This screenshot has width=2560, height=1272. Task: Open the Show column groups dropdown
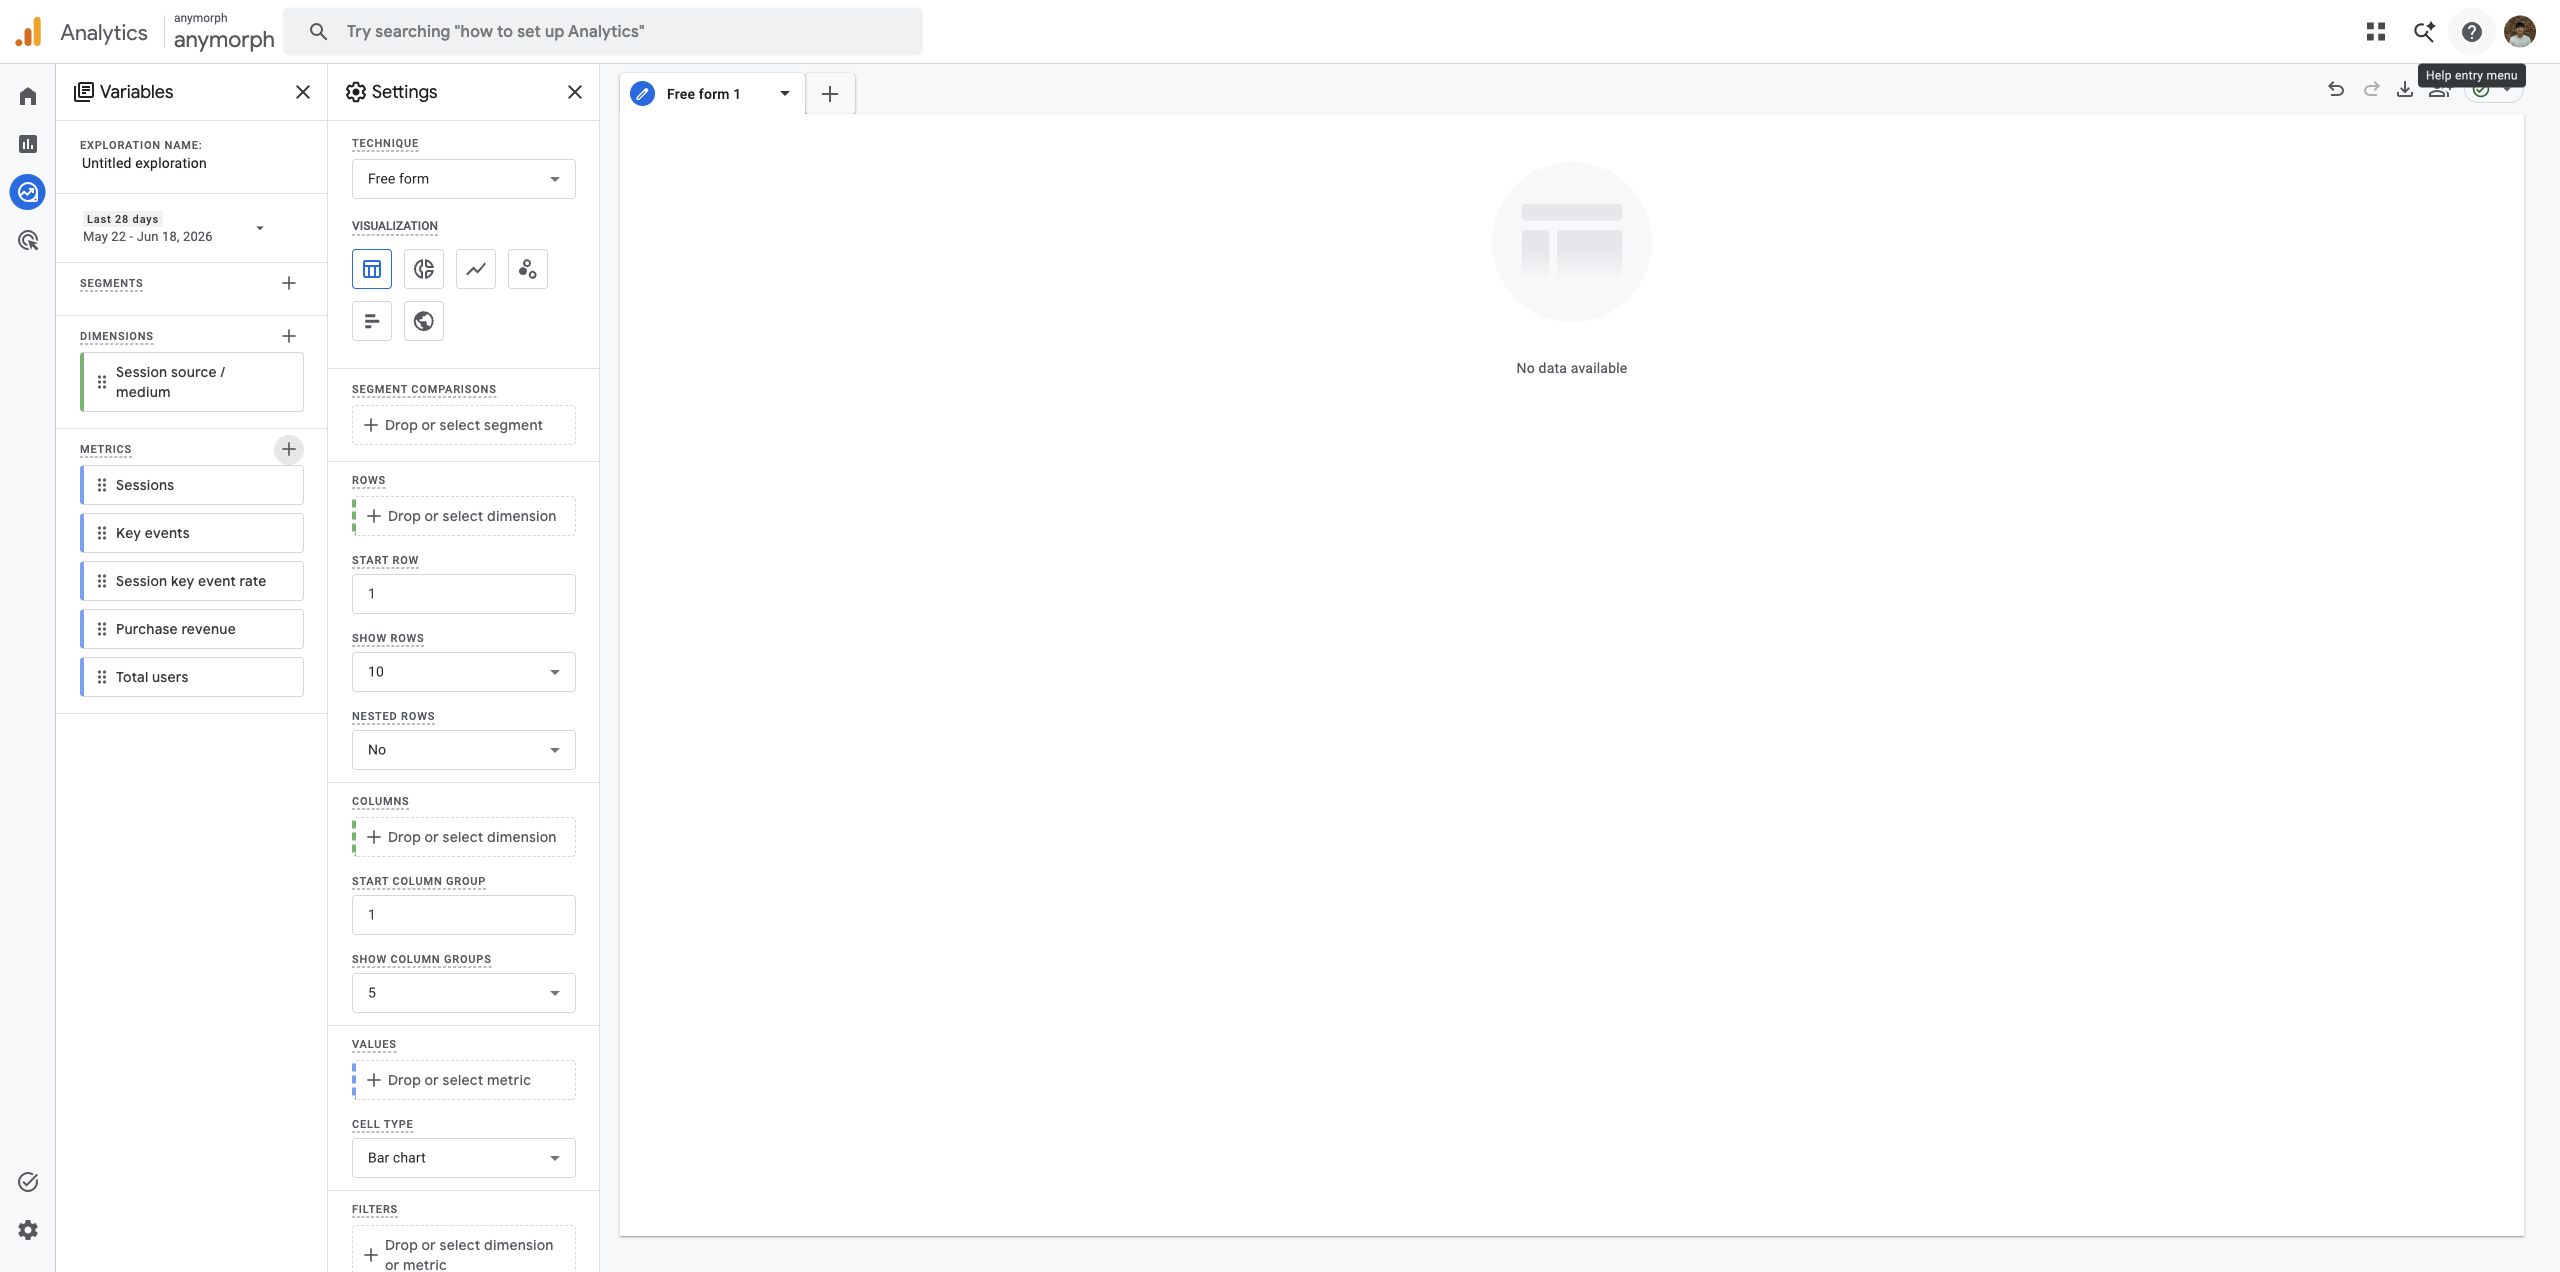(464, 993)
